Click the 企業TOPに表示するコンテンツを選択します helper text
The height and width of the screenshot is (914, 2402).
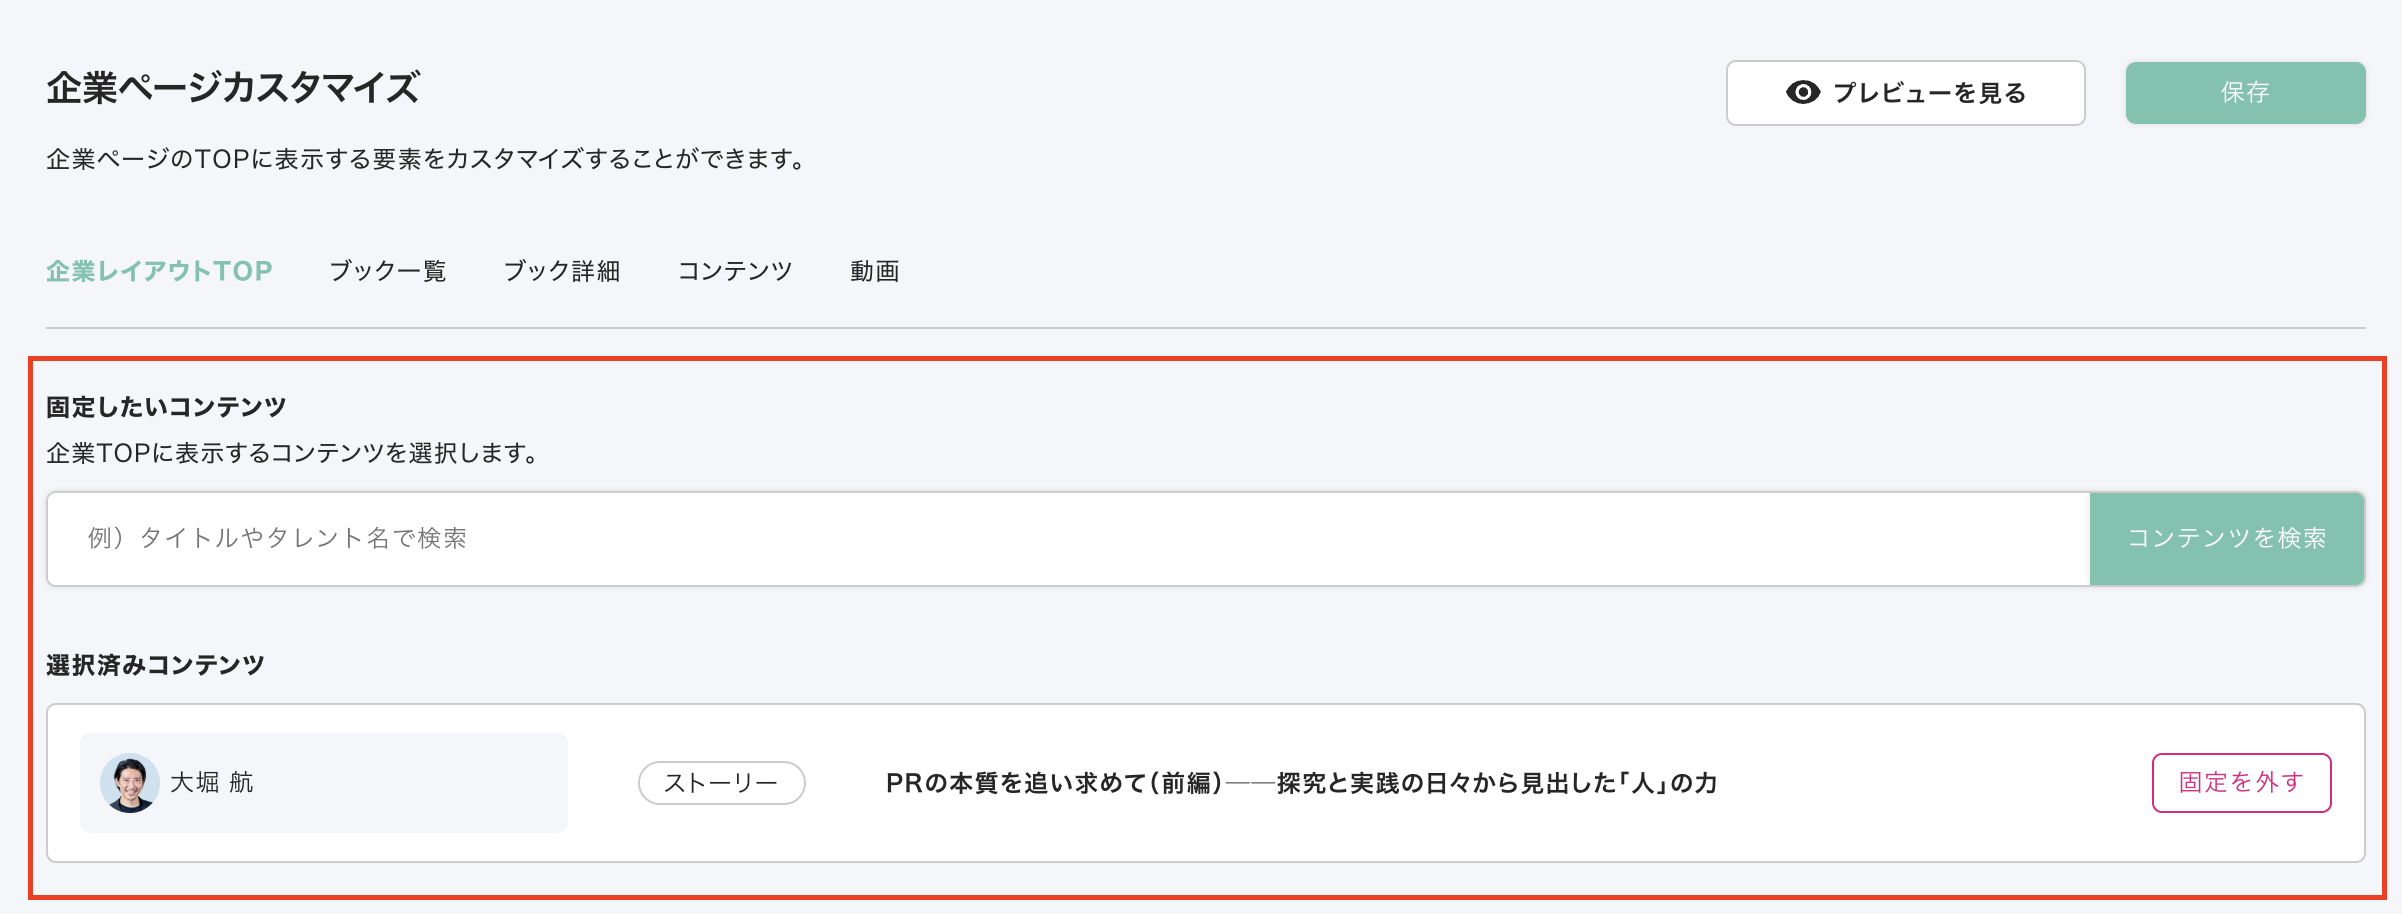(x=294, y=453)
